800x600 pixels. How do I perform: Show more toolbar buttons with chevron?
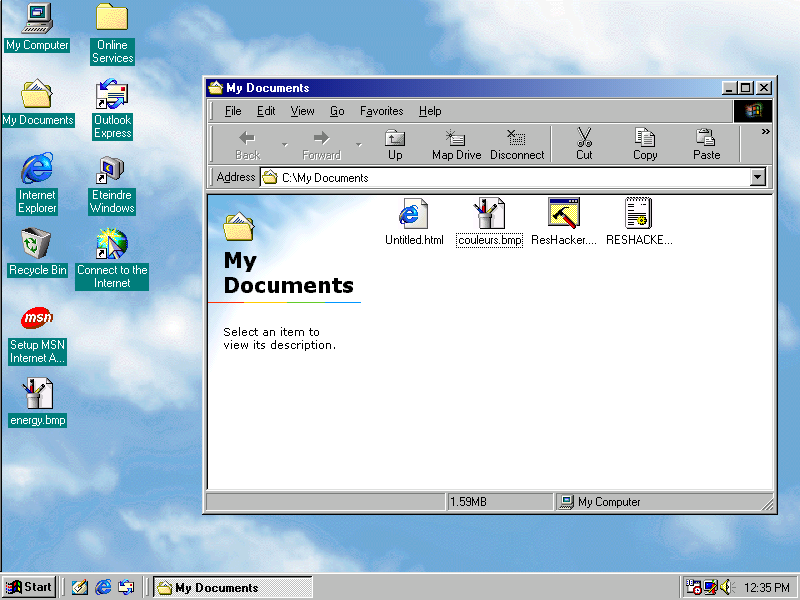tap(766, 132)
